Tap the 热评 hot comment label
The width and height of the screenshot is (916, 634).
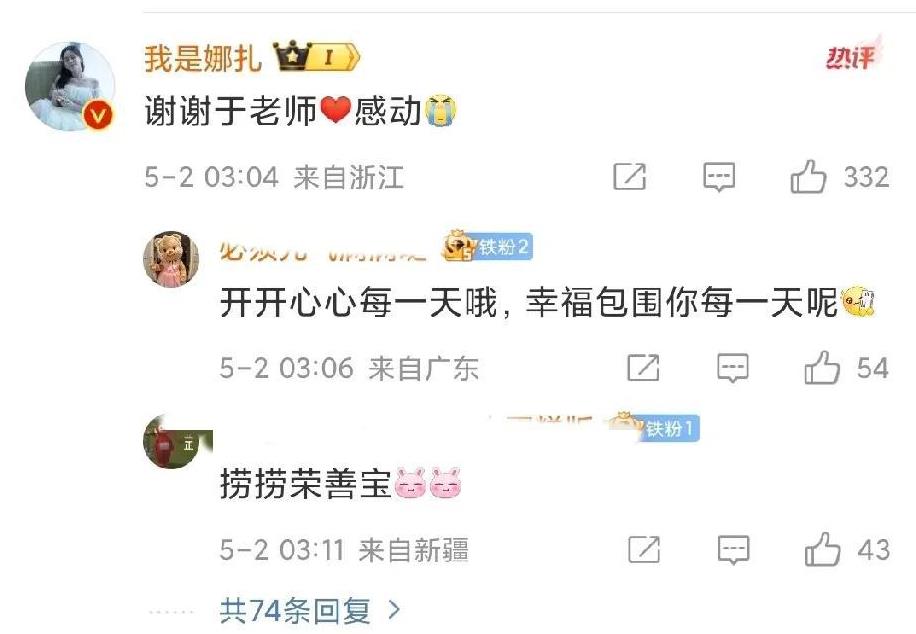point(852,56)
